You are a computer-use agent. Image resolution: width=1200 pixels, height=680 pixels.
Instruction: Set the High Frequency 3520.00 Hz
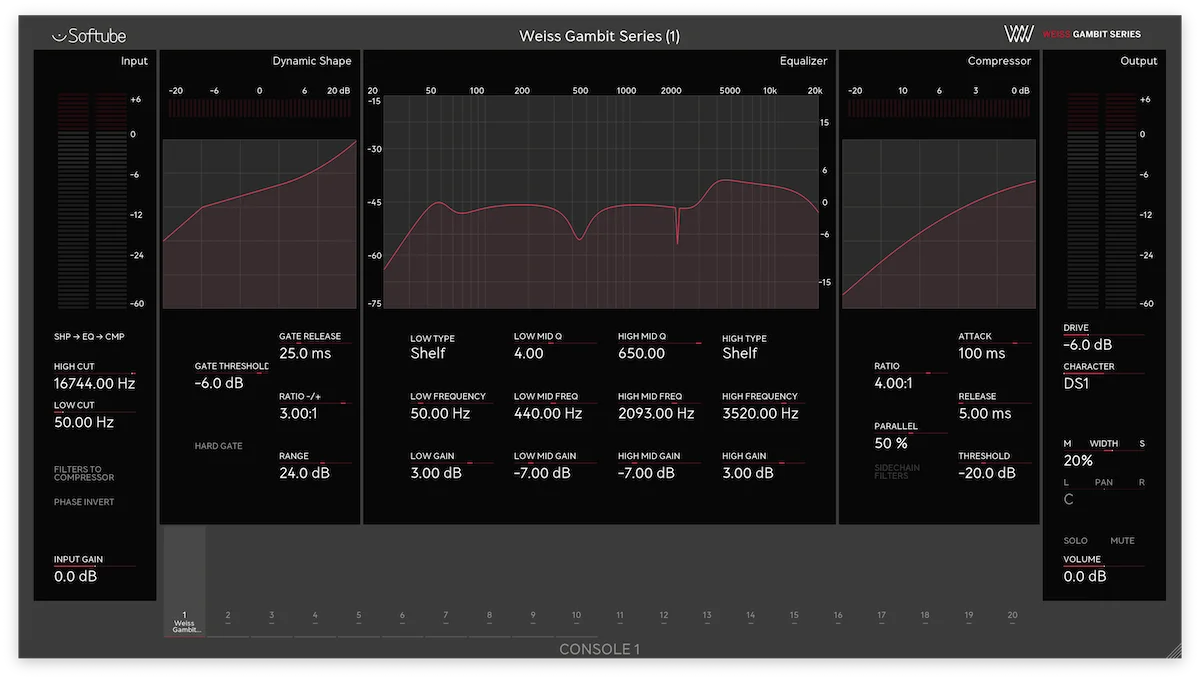[x=763, y=406]
